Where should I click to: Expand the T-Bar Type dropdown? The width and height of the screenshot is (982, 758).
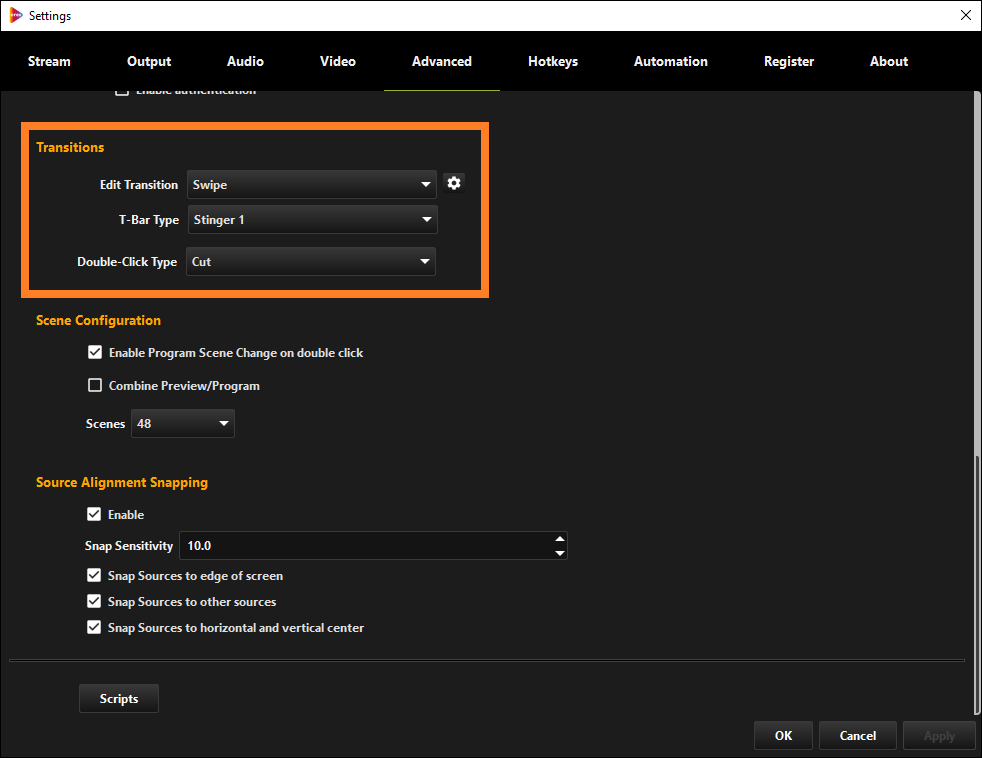tap(312, 220)
